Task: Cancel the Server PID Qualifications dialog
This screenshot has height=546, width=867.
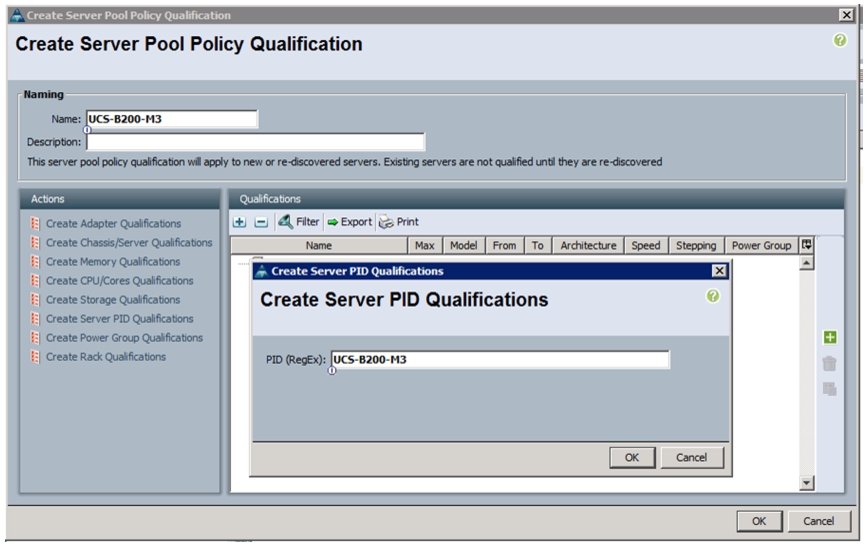Action: 692,457
